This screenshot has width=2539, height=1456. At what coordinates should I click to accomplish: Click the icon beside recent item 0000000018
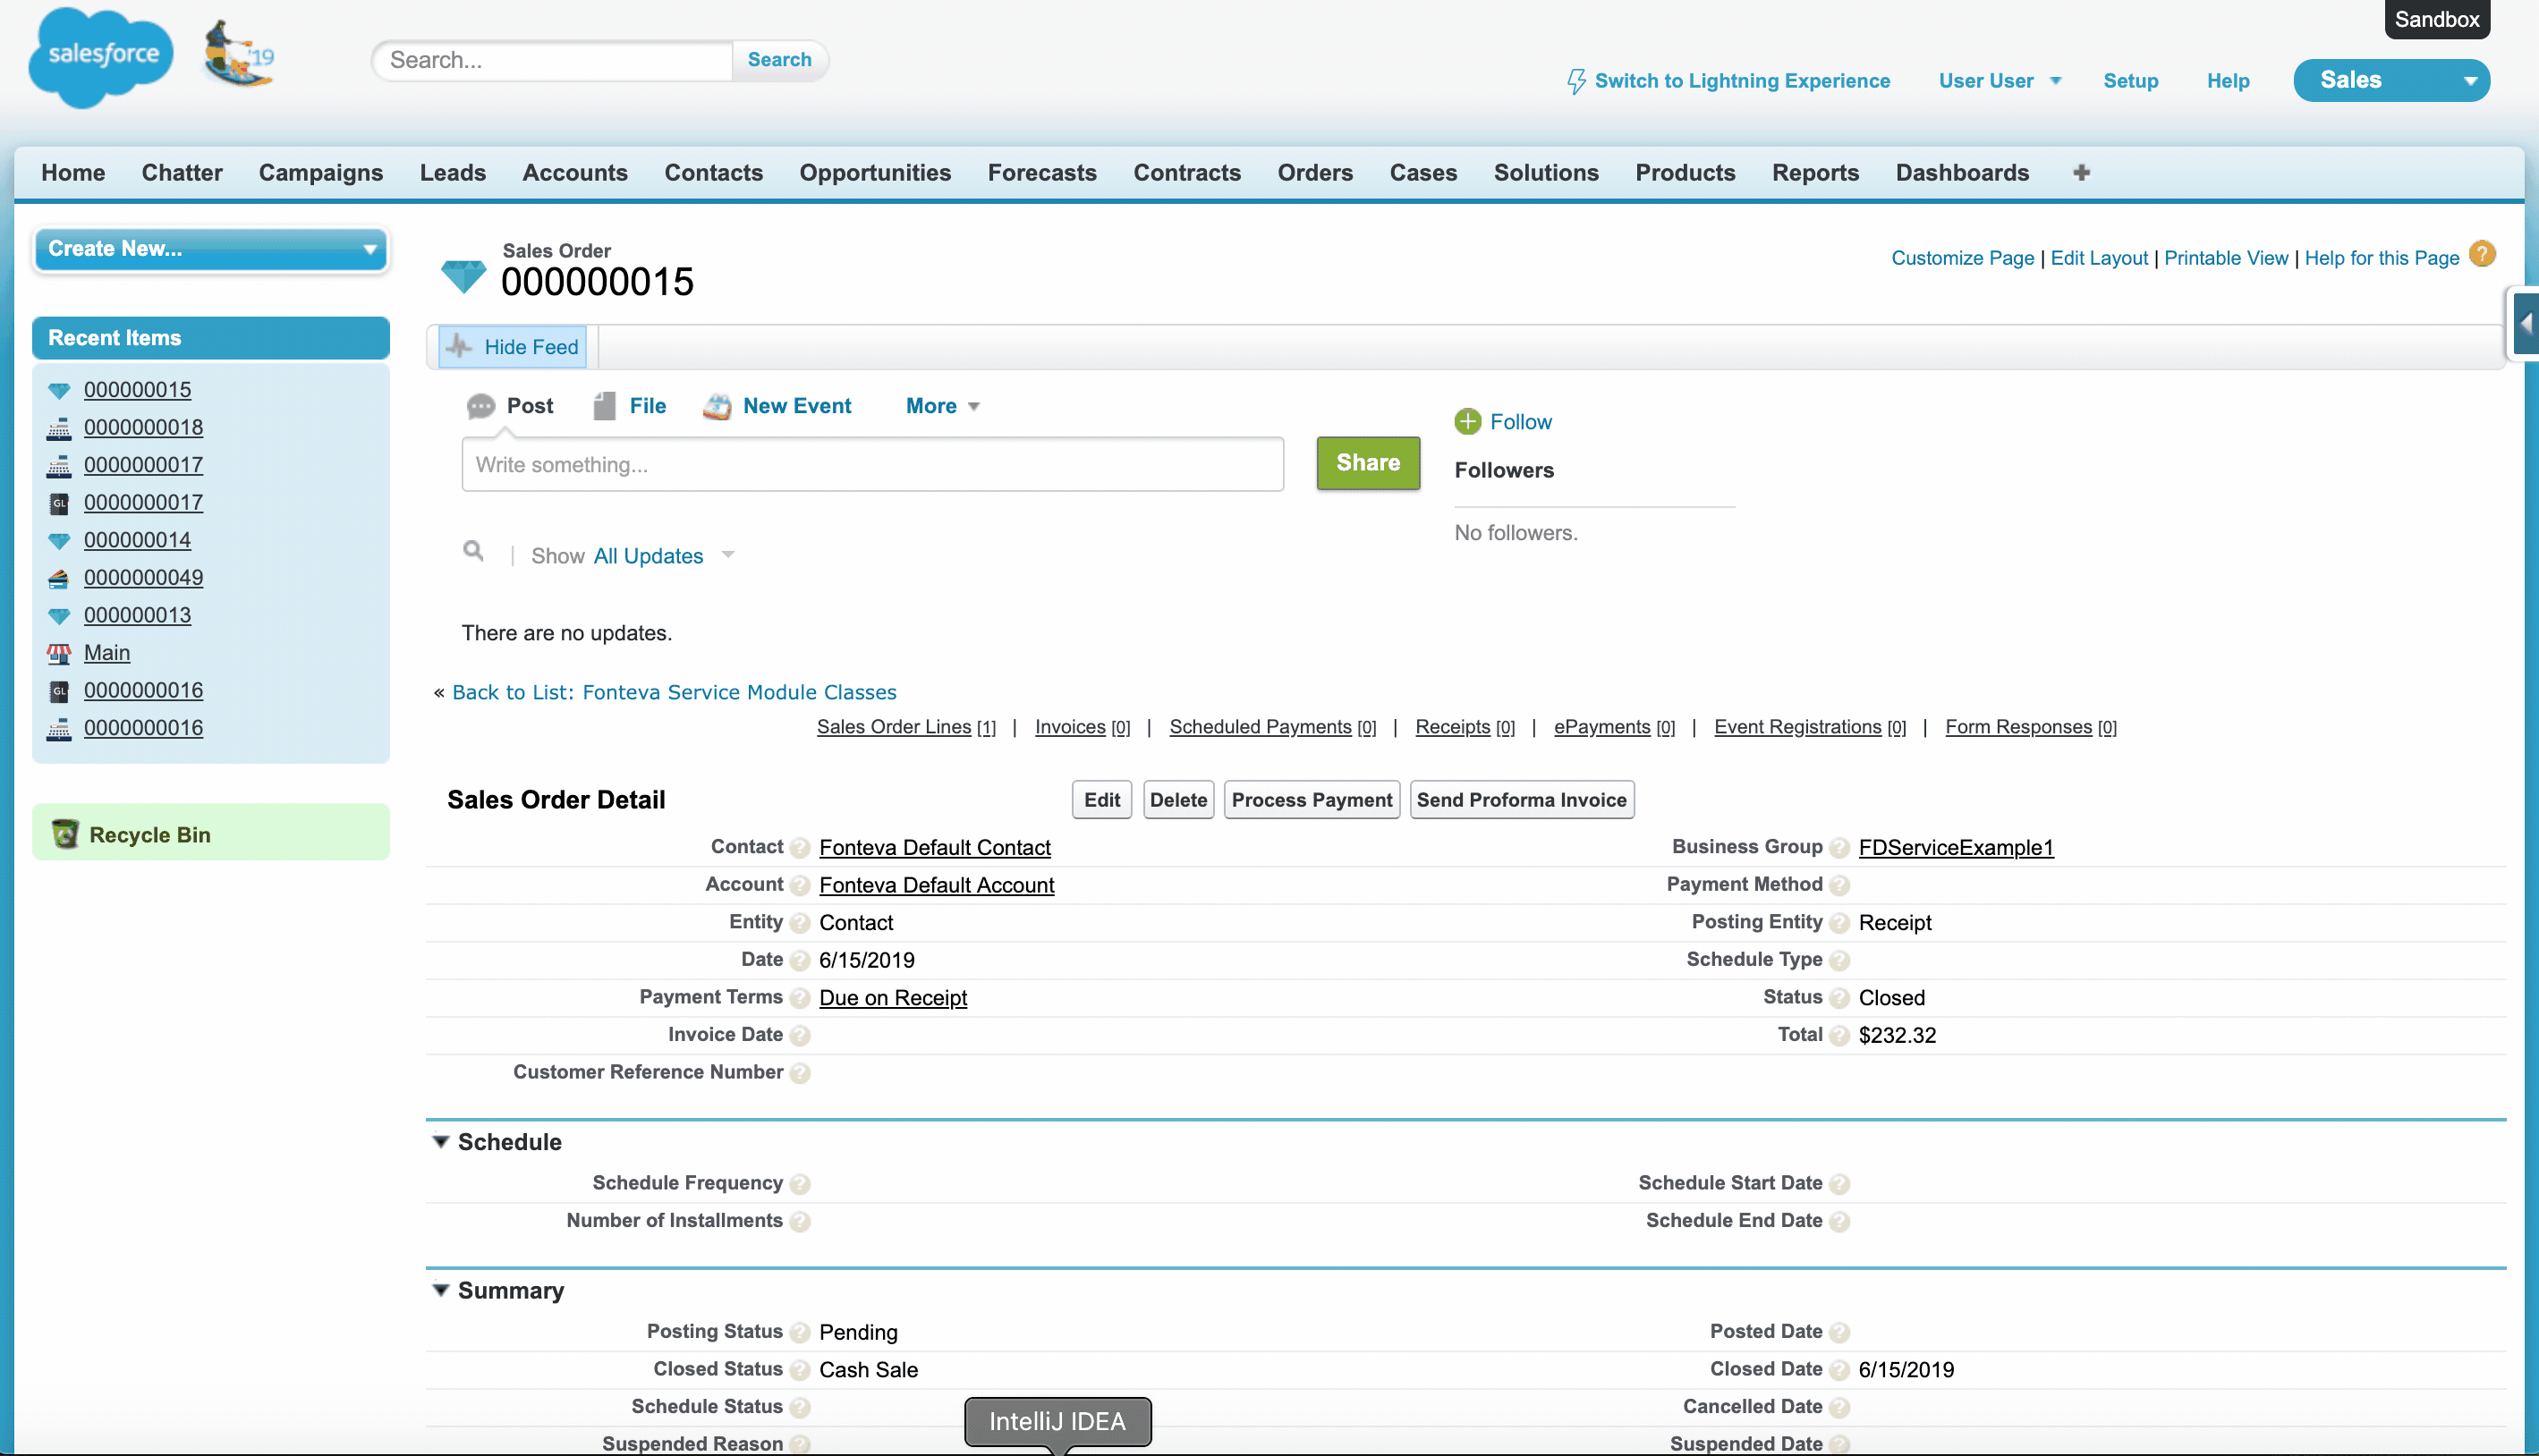click(59, 428)
